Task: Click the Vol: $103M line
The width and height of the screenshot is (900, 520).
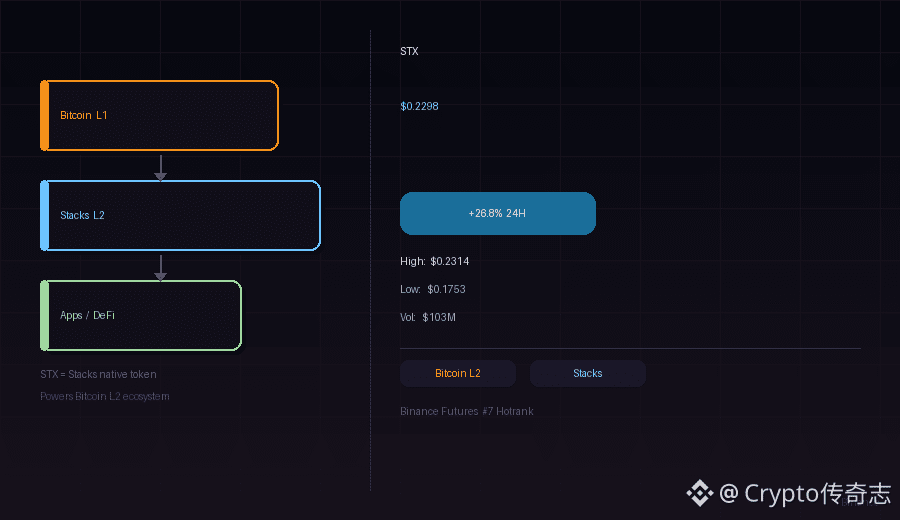Action: coord(428,317)
